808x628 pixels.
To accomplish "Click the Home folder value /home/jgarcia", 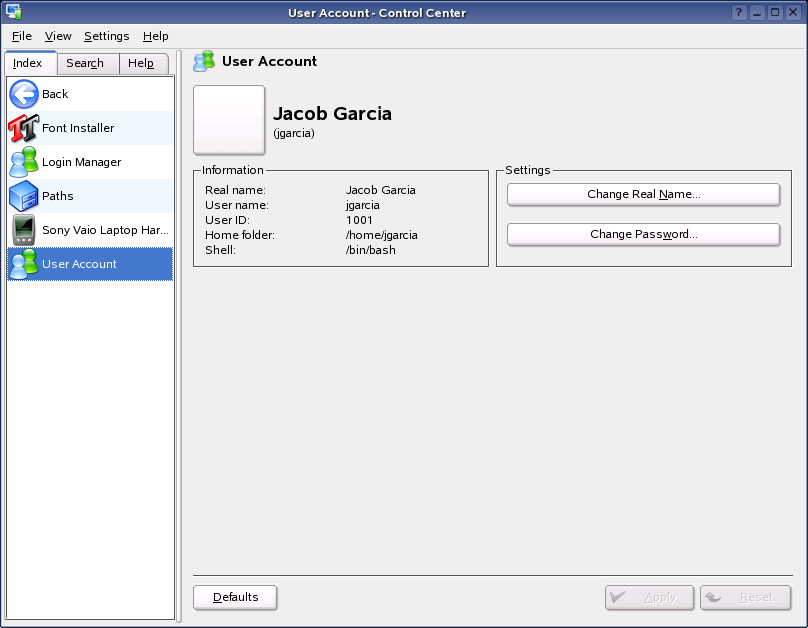I will coord(381,235).
